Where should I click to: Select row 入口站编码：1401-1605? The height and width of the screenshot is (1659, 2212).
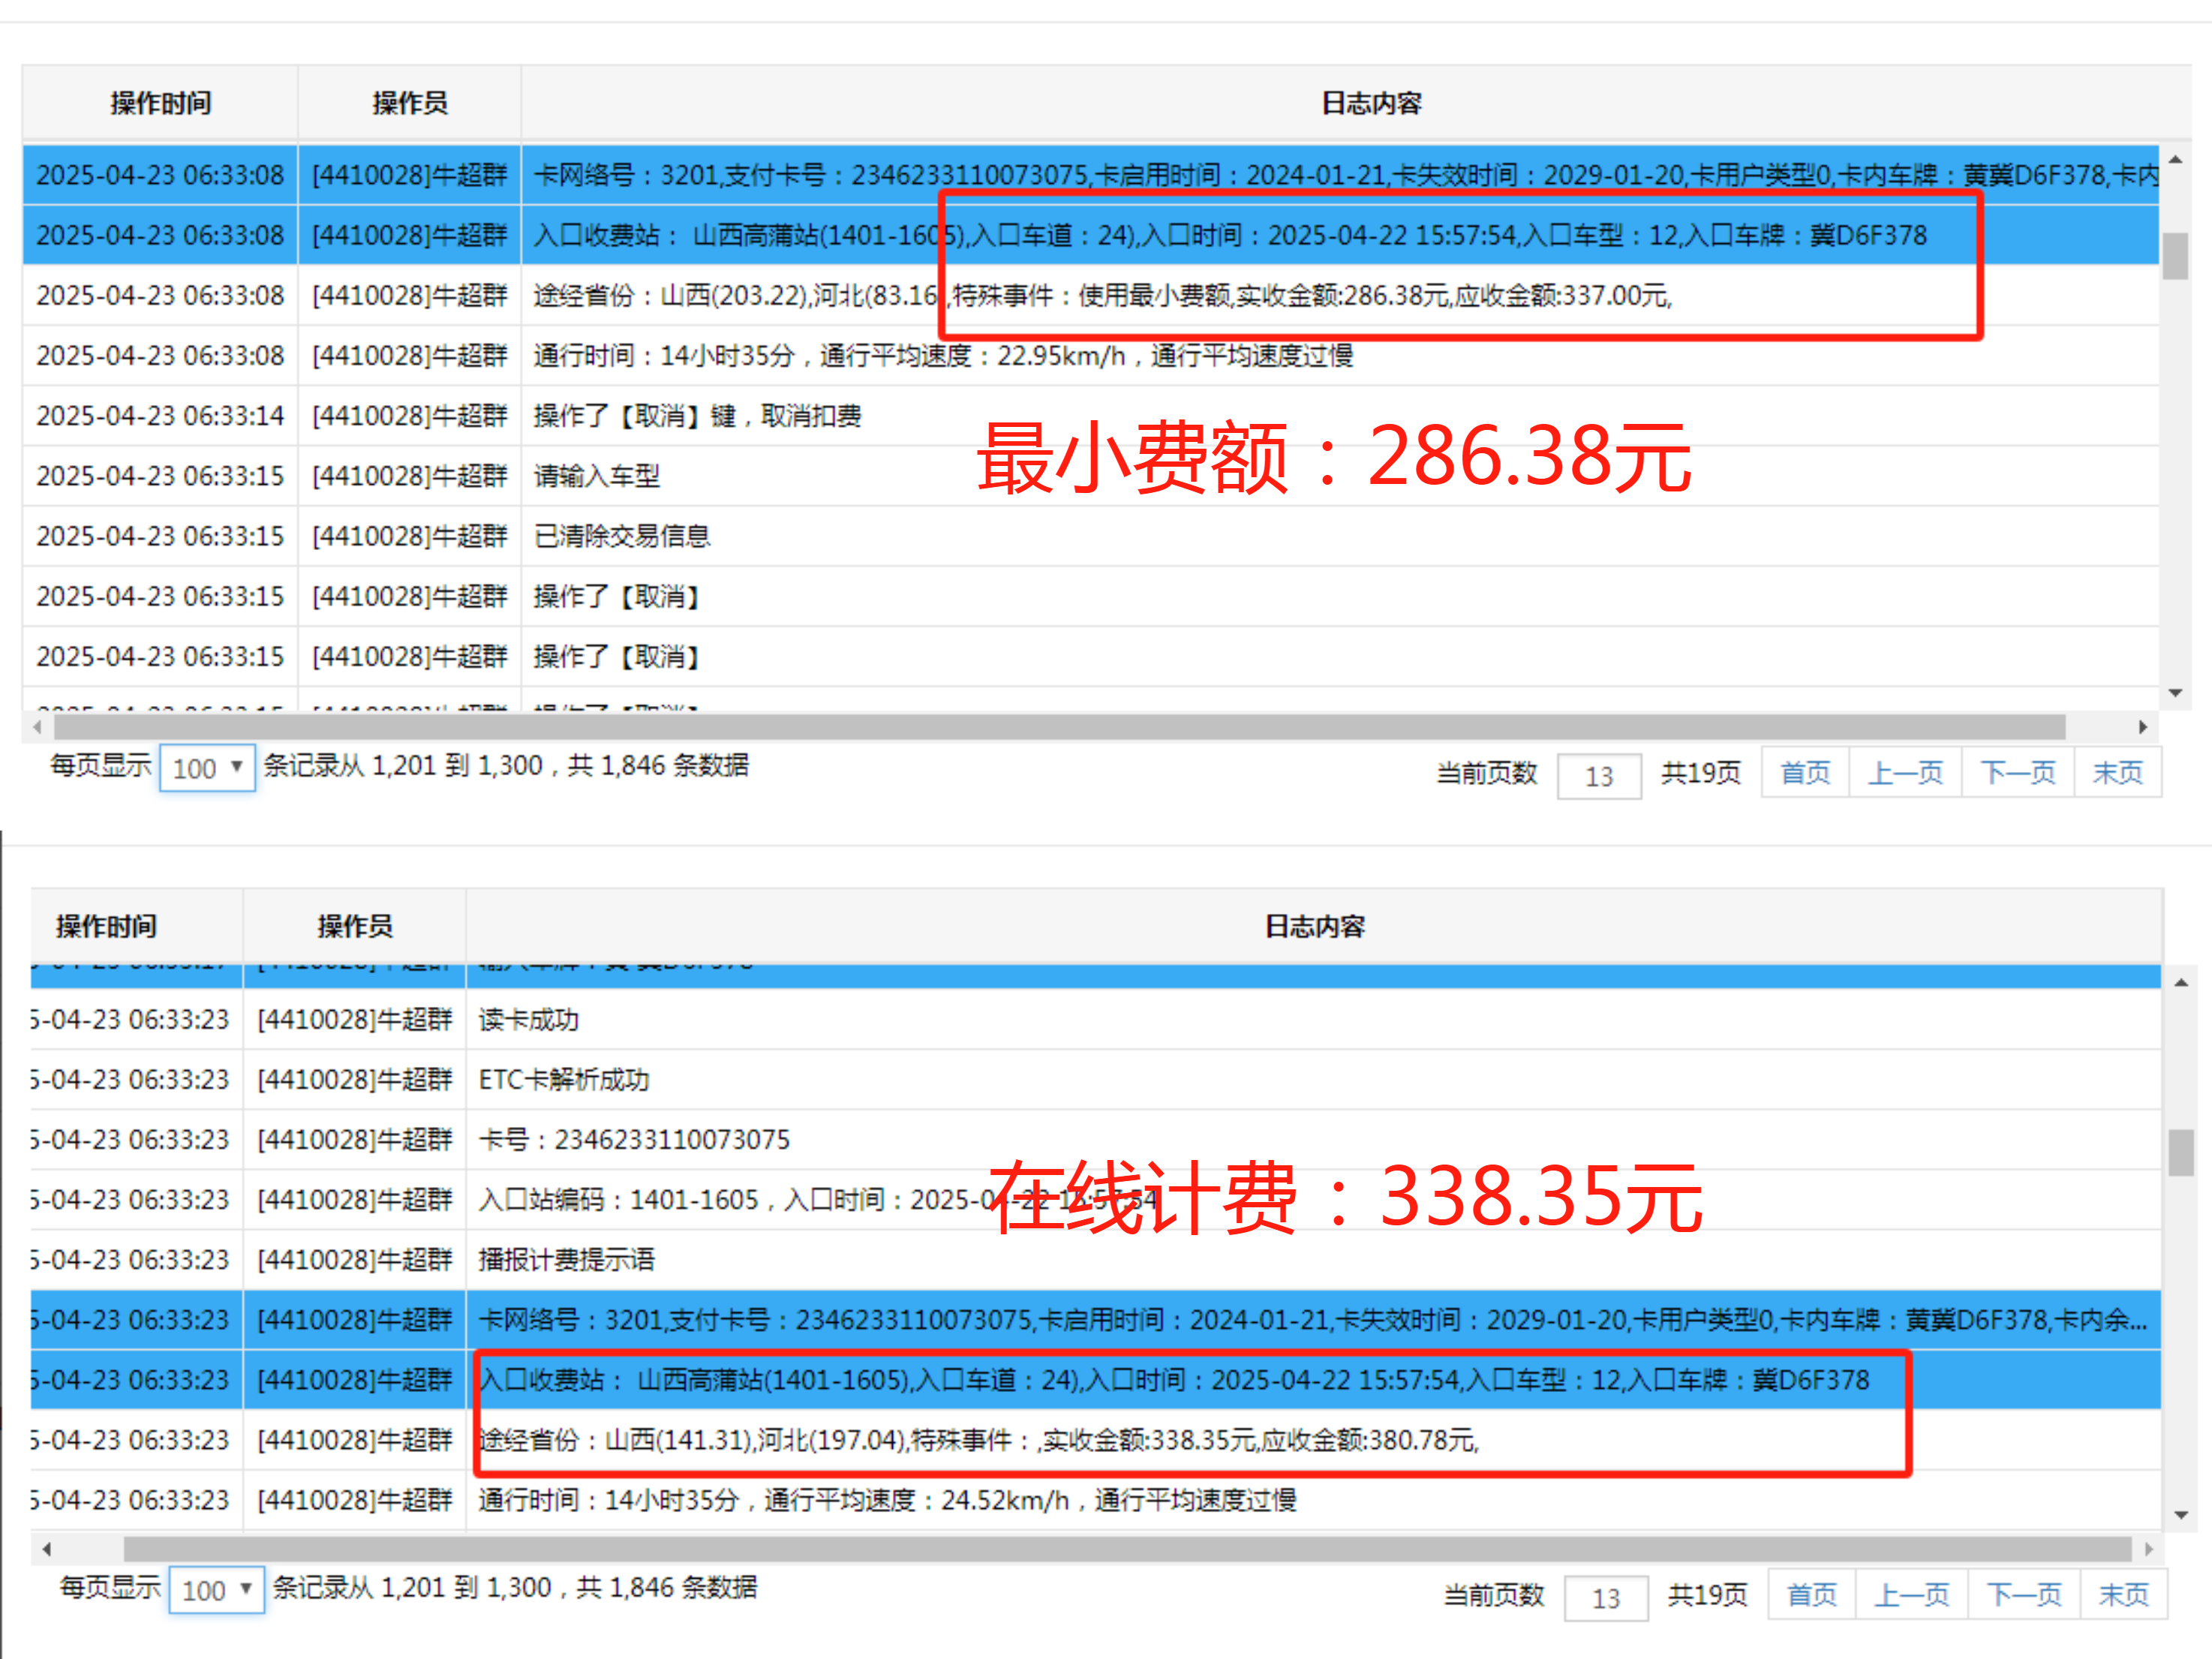tap(1096, 1199)
